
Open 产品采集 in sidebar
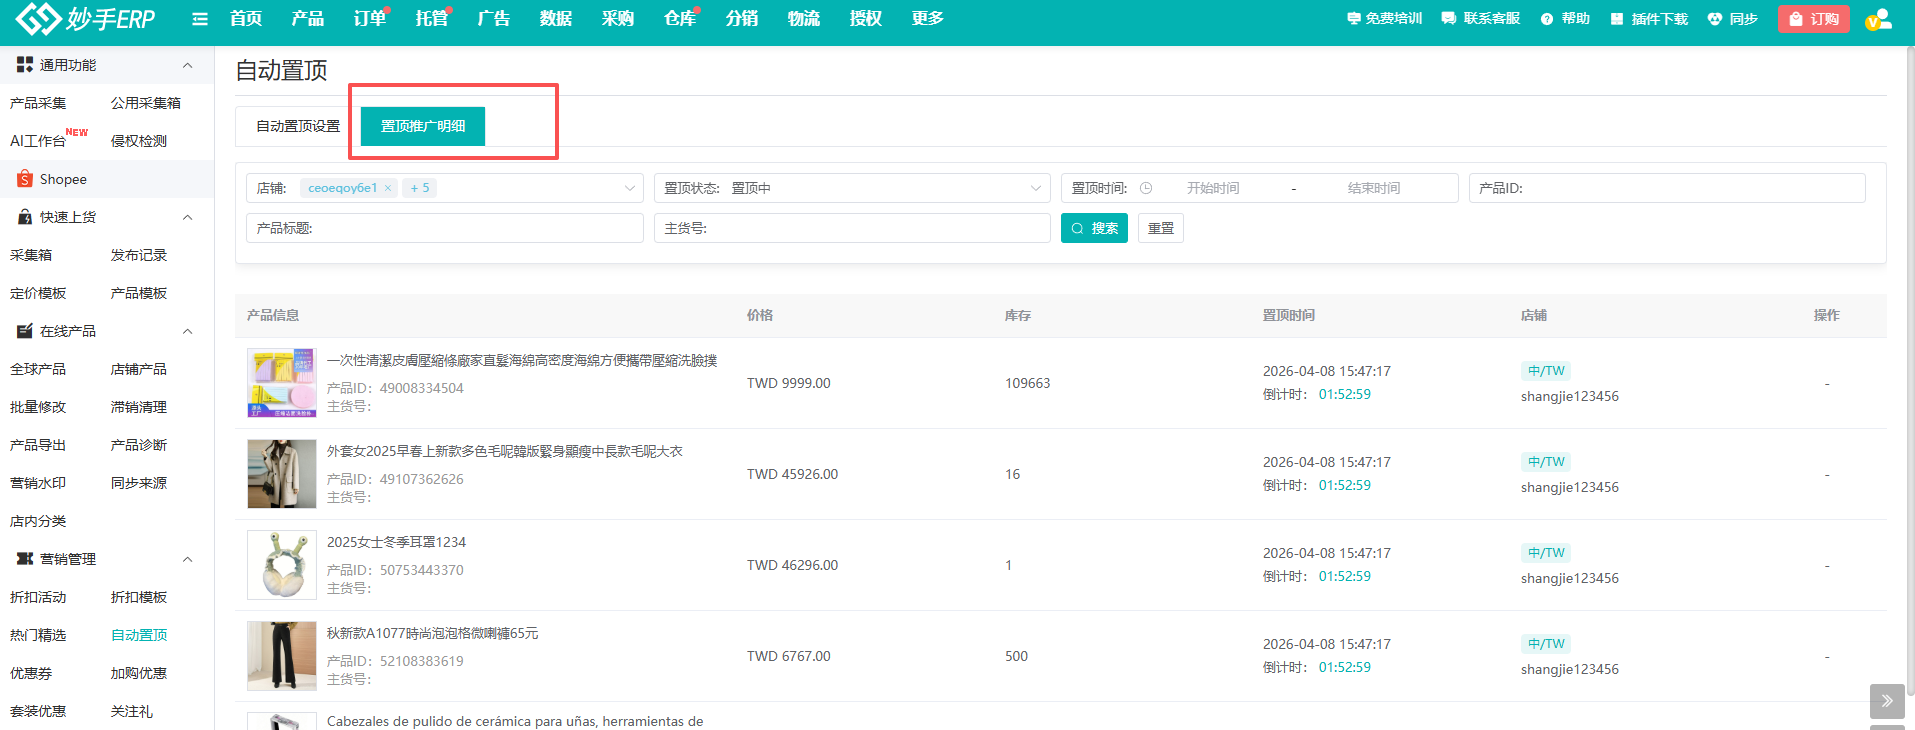coord(38,103)
